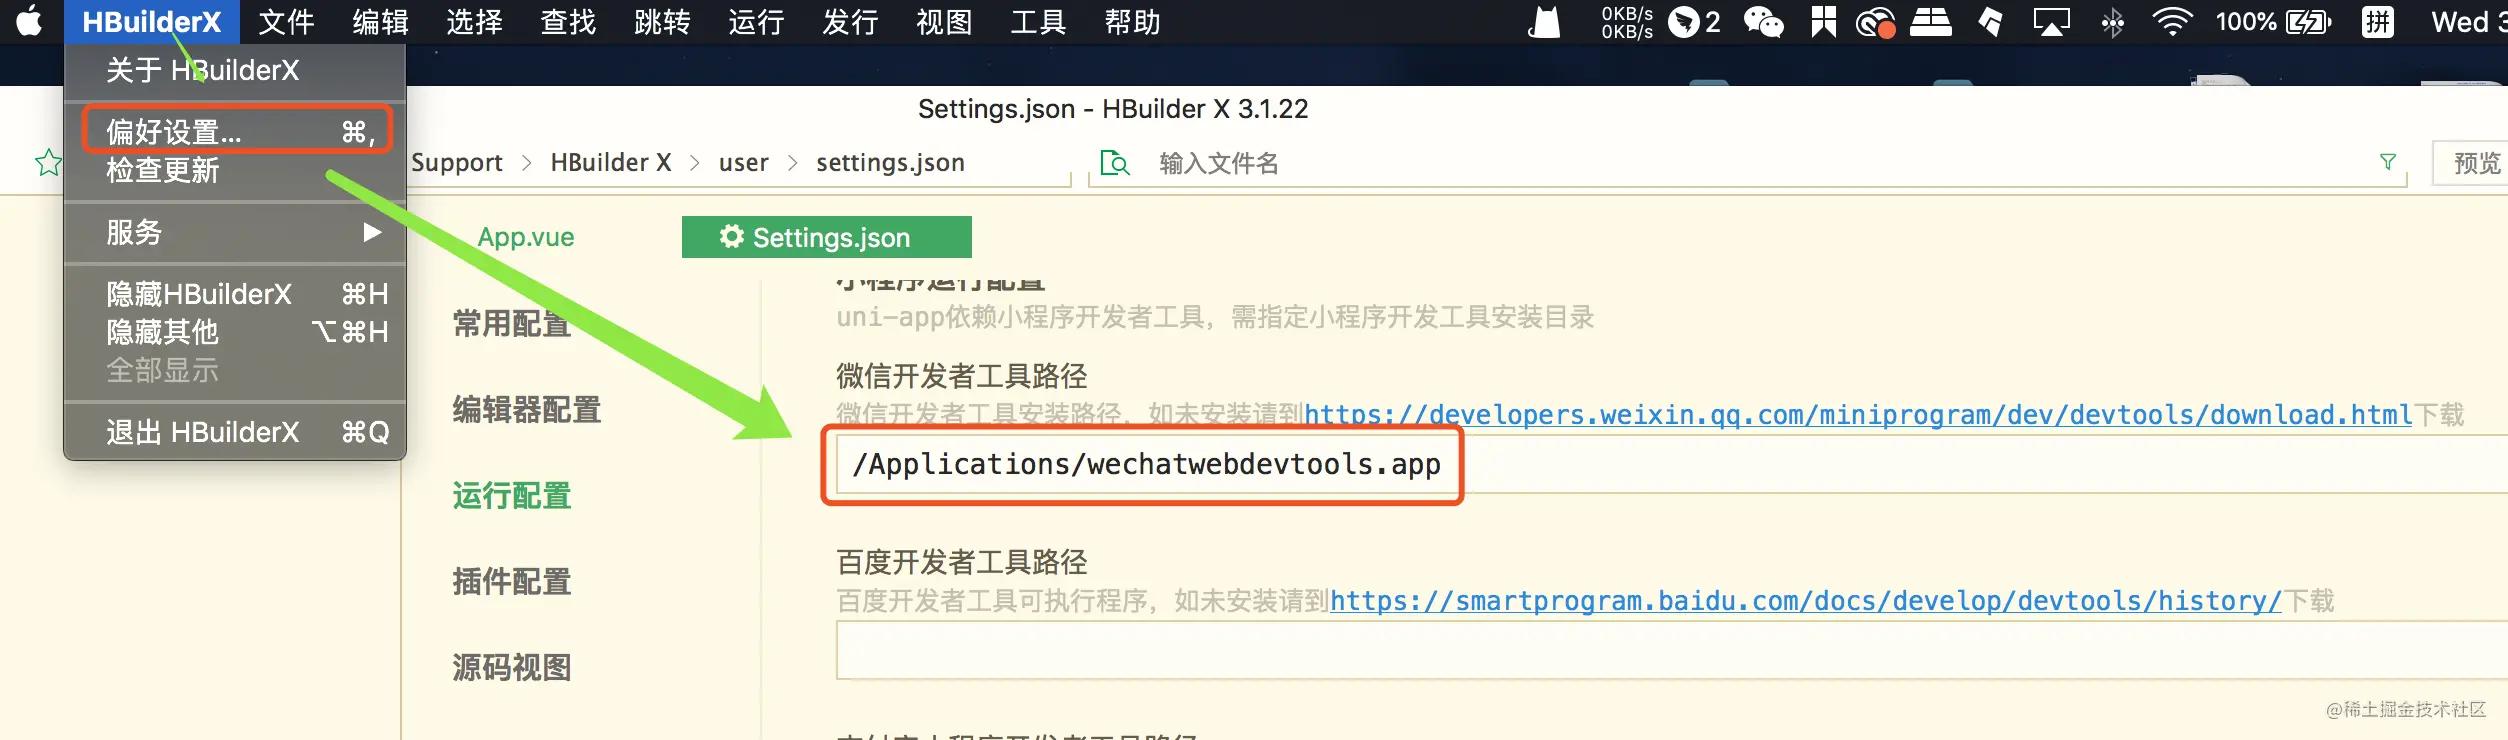Click the favorites star icon in toolbar
This screenshot has width=2508, height=740.
pos(48,162)
